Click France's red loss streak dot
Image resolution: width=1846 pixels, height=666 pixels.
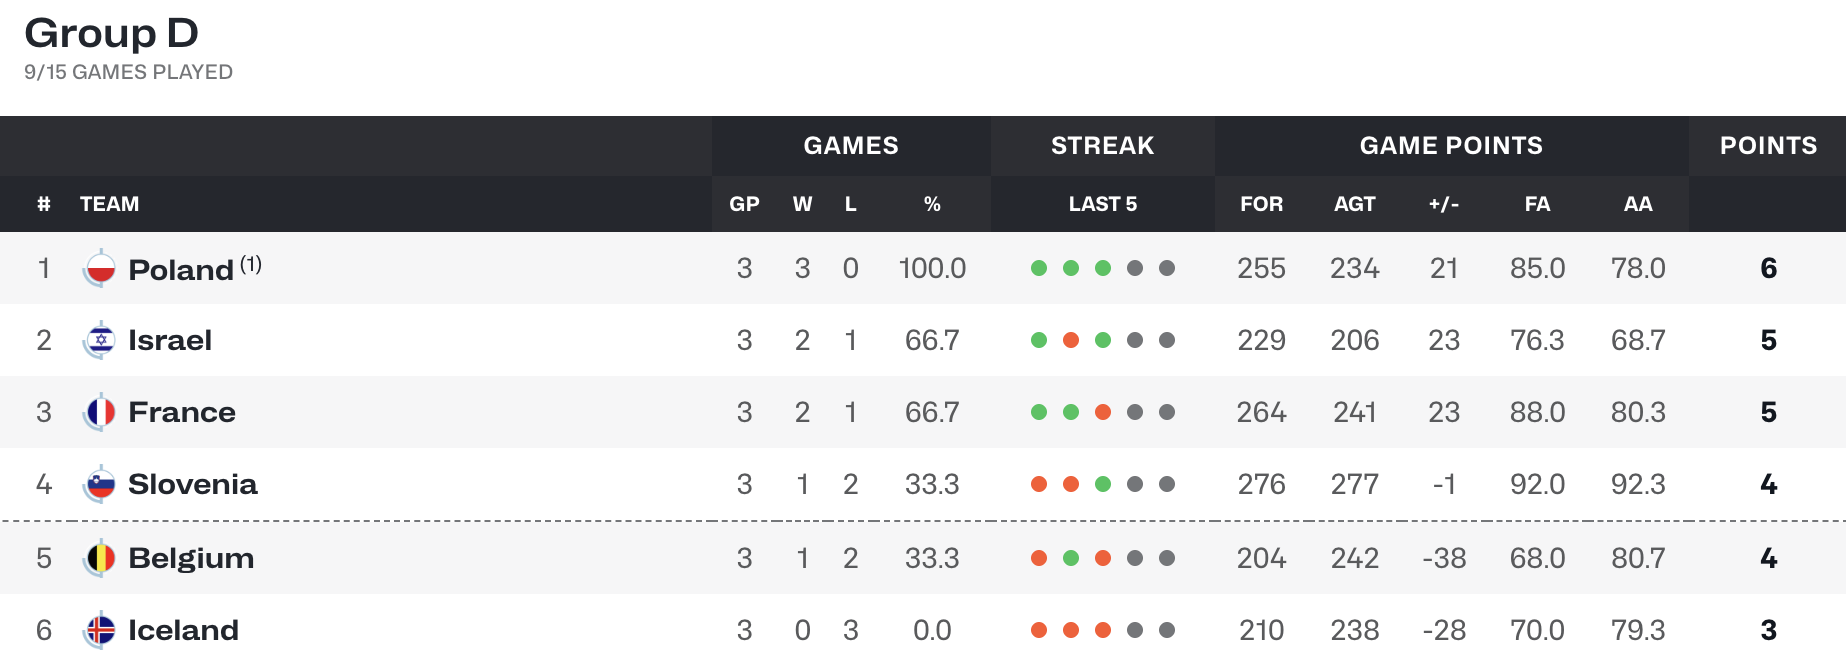[x=1103, y=412]
